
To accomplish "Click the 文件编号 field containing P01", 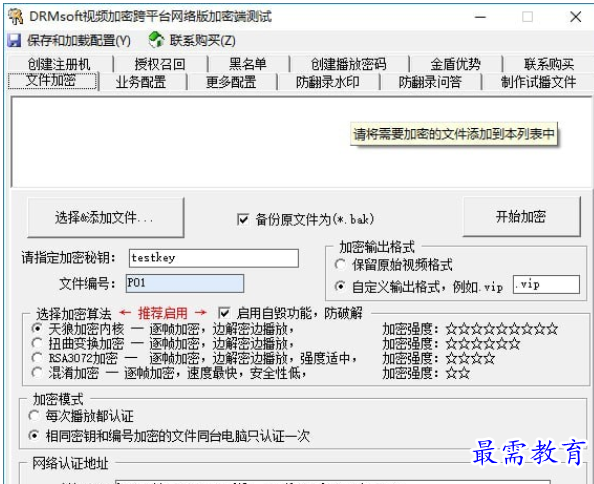I will tap(184, 283).
